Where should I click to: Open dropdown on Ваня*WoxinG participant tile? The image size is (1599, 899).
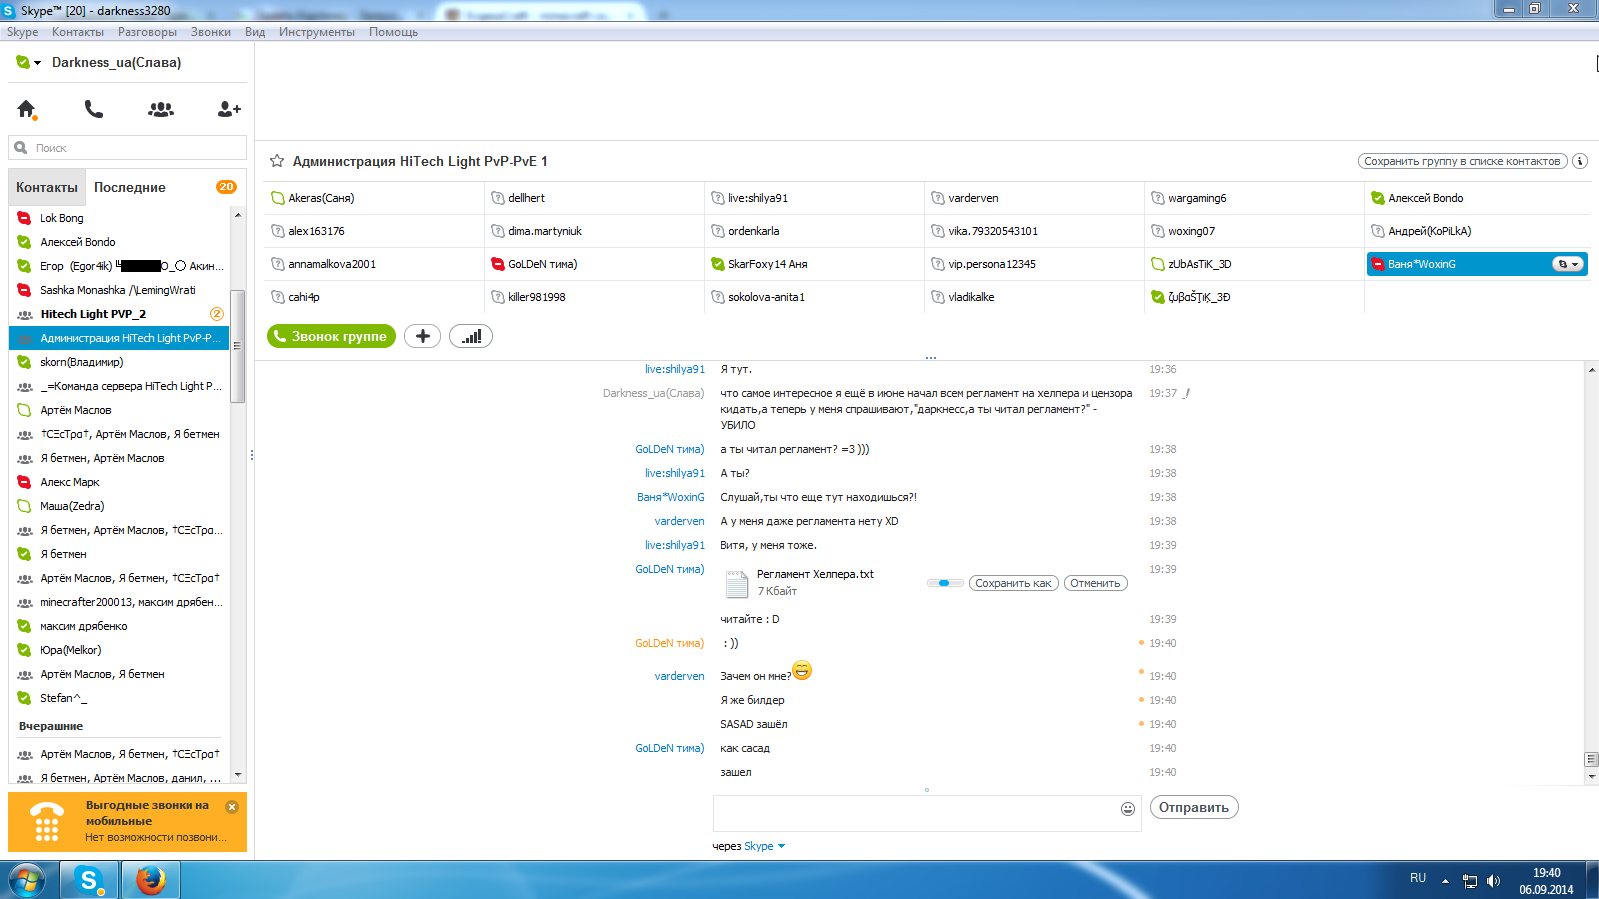(1567, 264)
